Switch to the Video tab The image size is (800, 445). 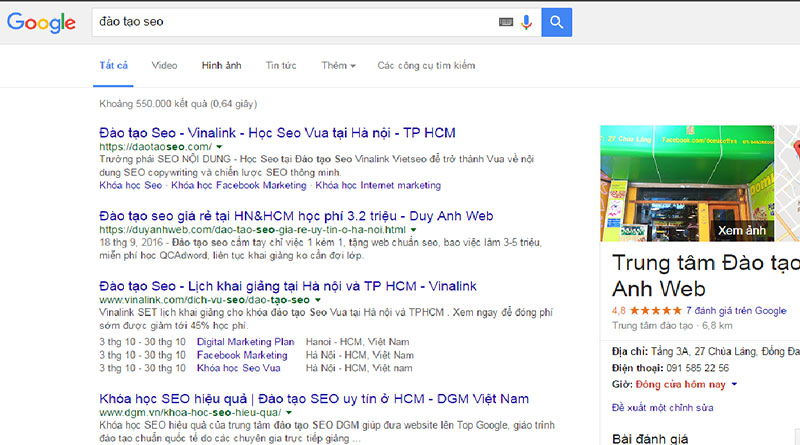click(164, 65)
